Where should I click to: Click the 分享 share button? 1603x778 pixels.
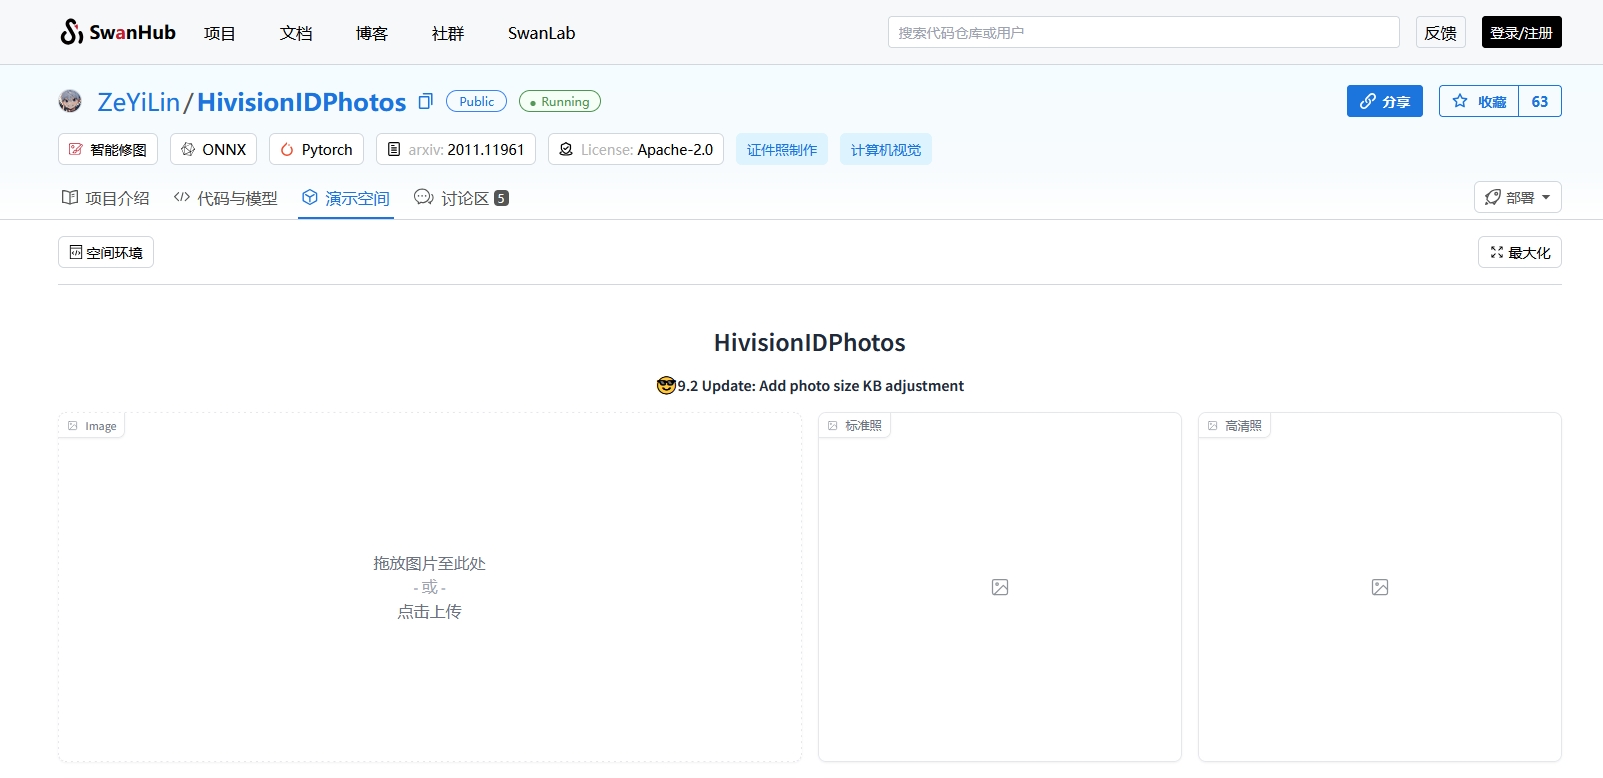coord(1384,101)
